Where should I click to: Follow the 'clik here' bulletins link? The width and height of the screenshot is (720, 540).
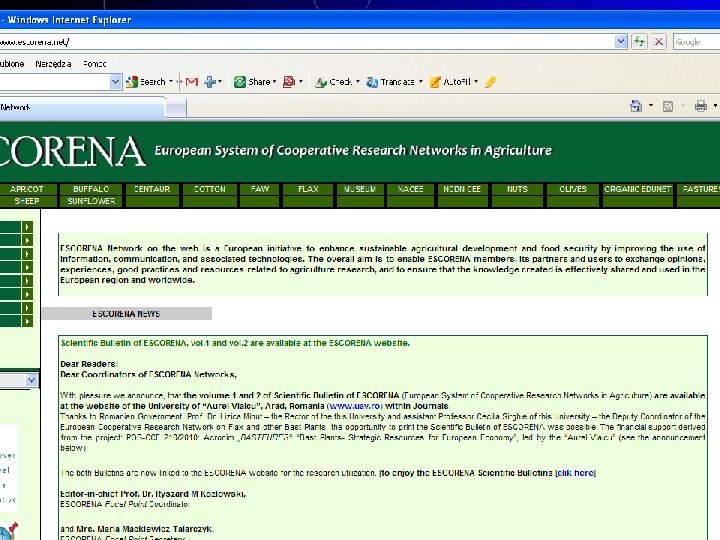(x=575, y=473)
